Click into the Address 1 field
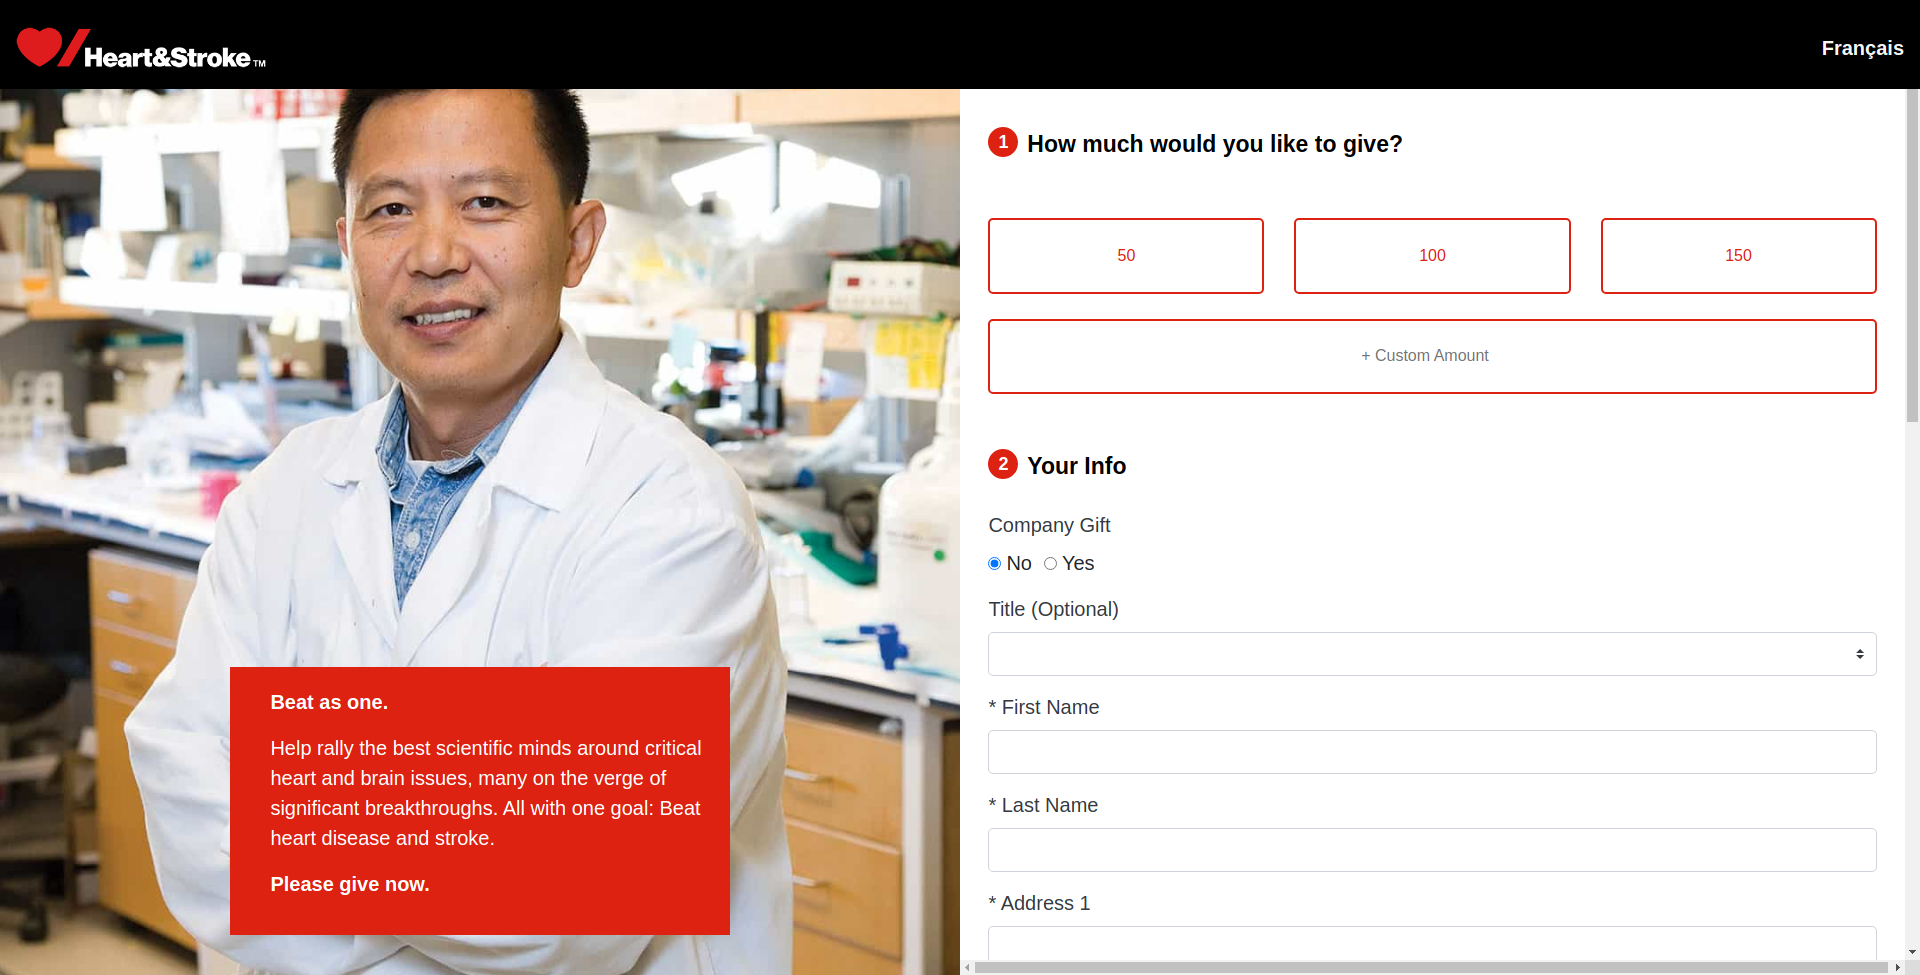 point(1431,943)
